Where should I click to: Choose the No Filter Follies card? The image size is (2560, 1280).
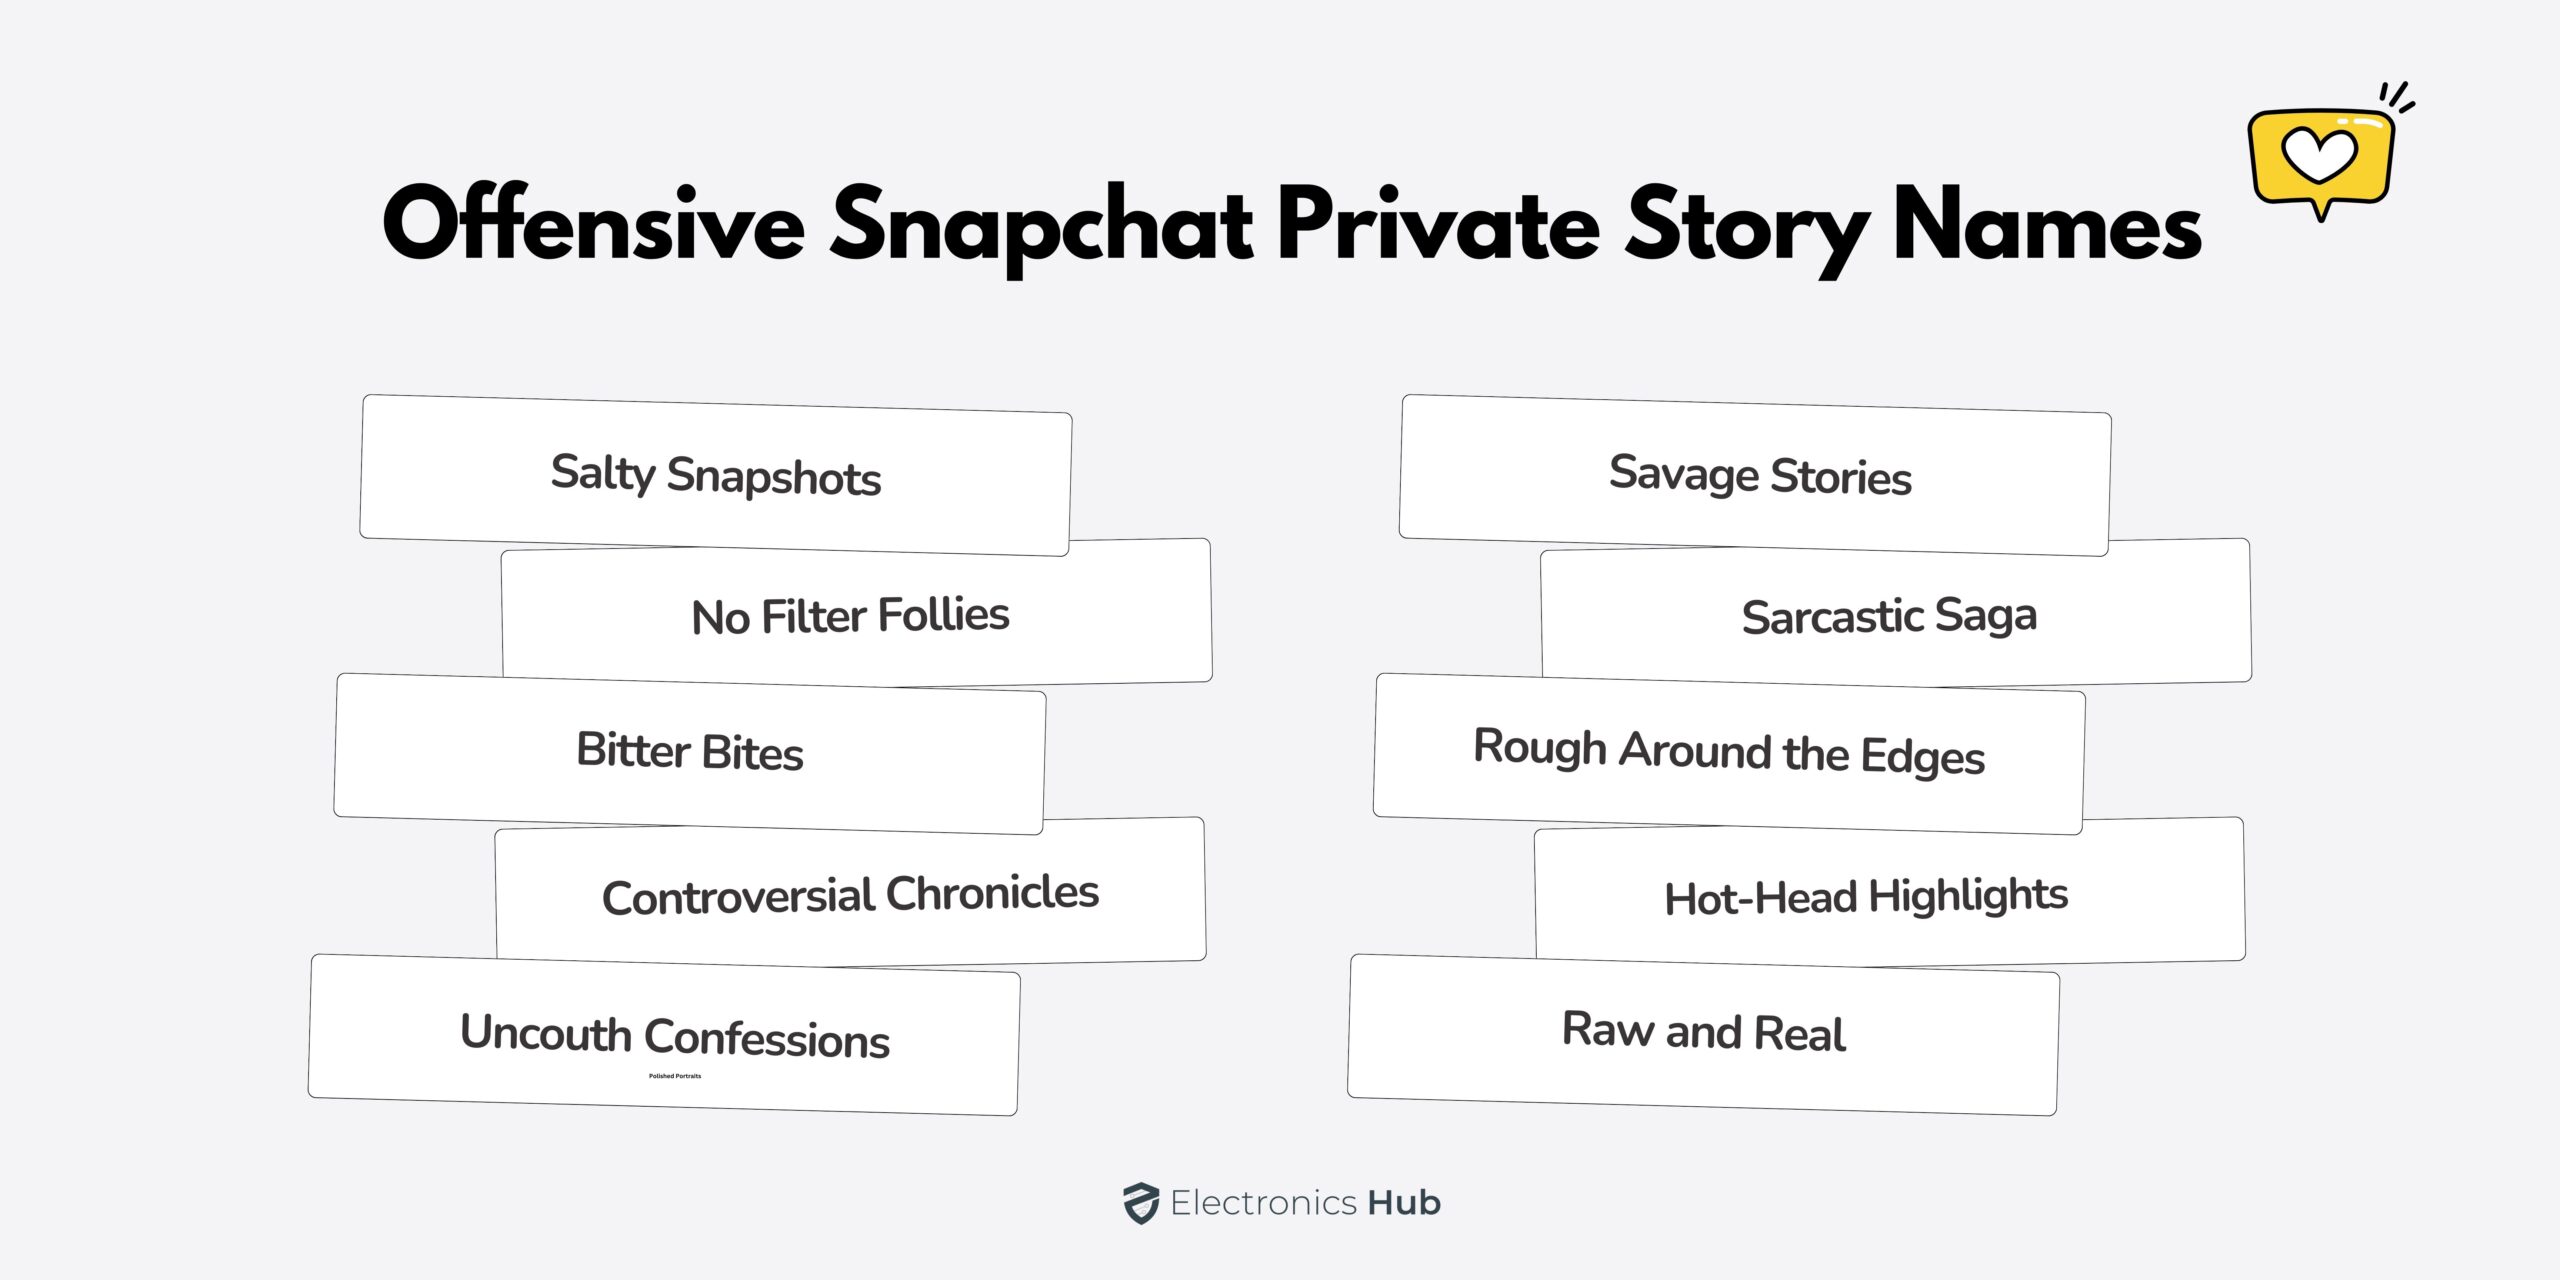[x=850, y=615]
